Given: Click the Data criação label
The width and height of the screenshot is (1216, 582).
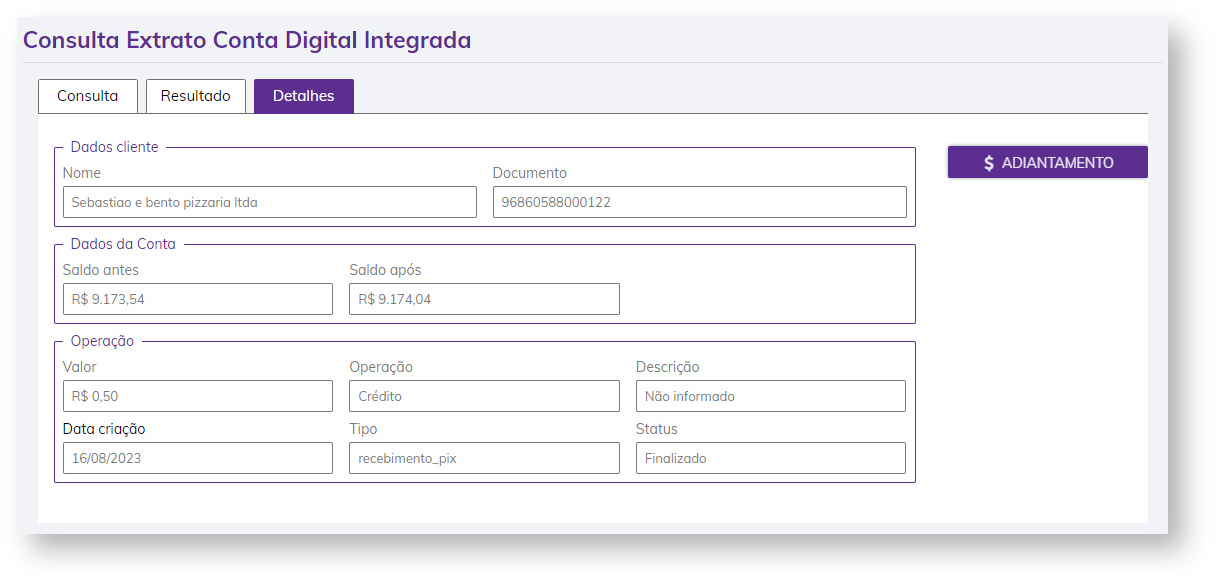Looking at the screenshot, I should click(x=104, y=429).
